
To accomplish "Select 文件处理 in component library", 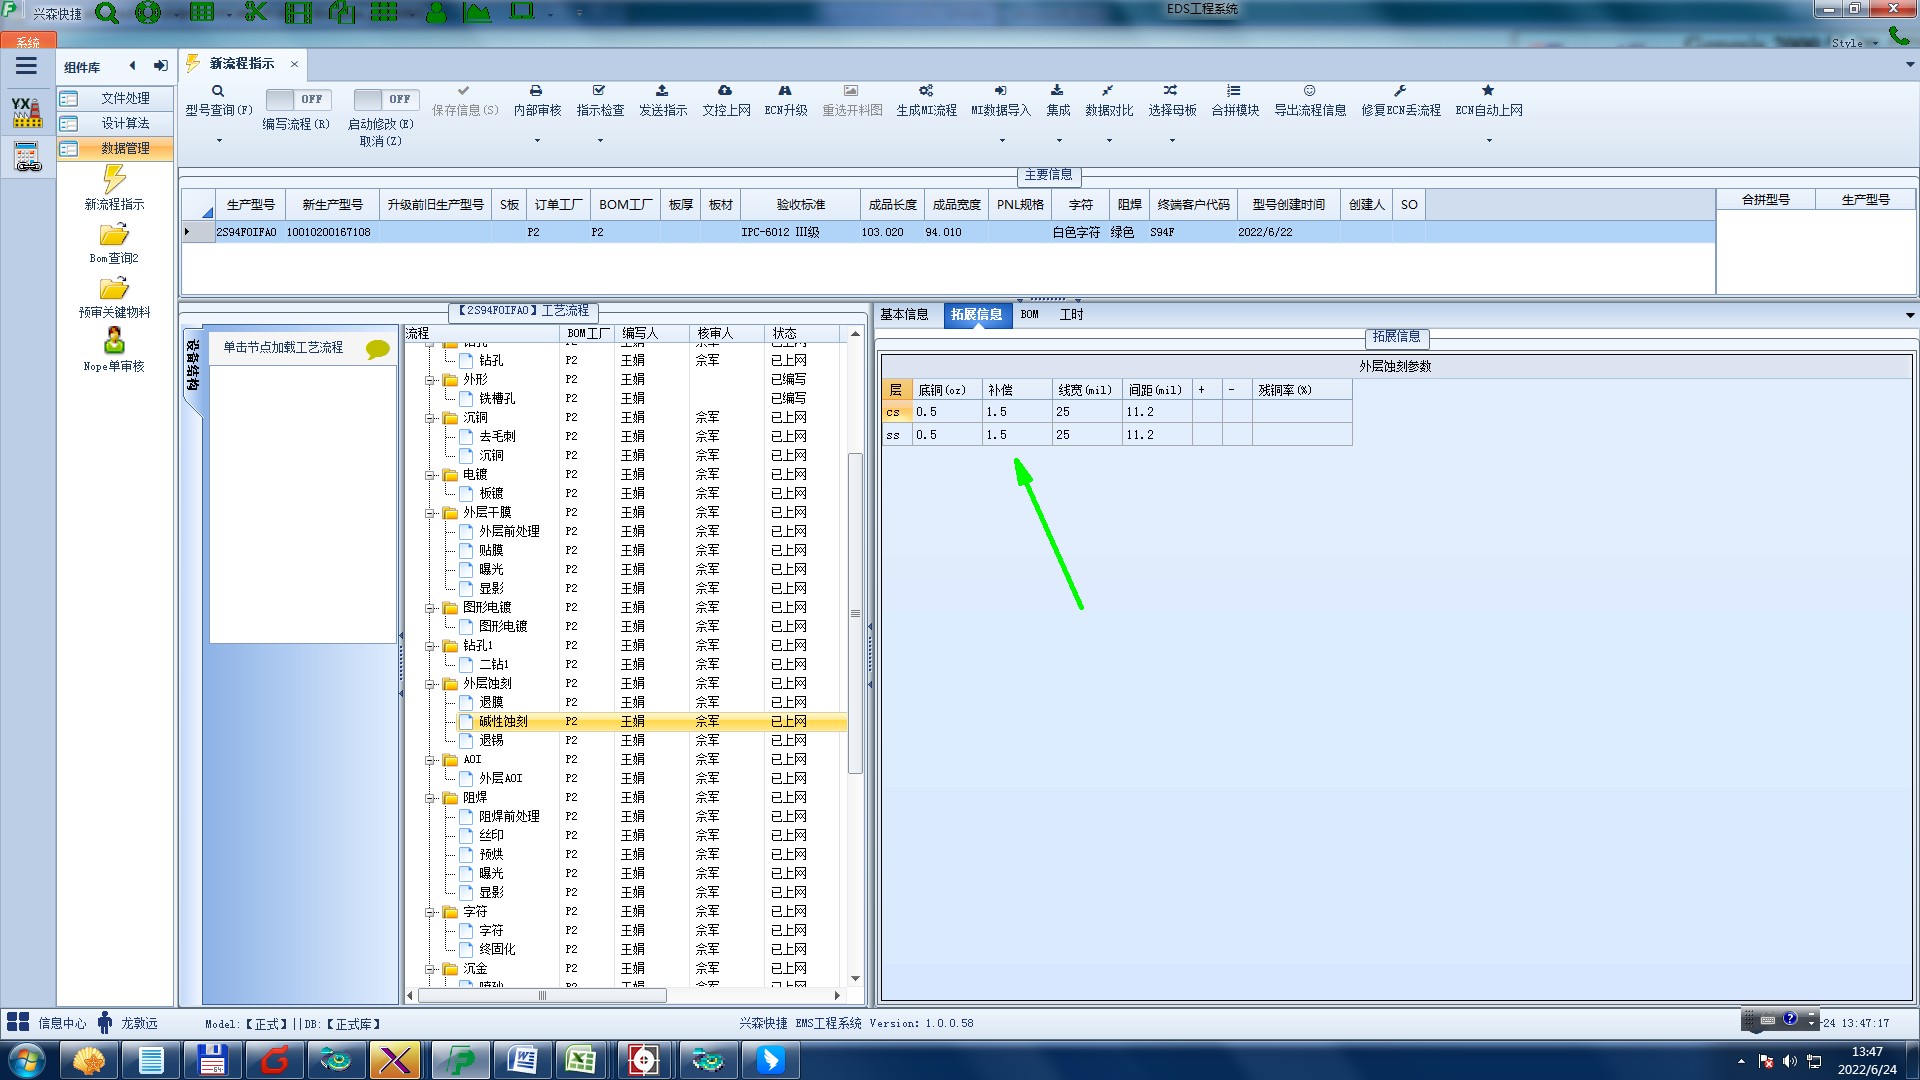I will (x=125, y=98).
